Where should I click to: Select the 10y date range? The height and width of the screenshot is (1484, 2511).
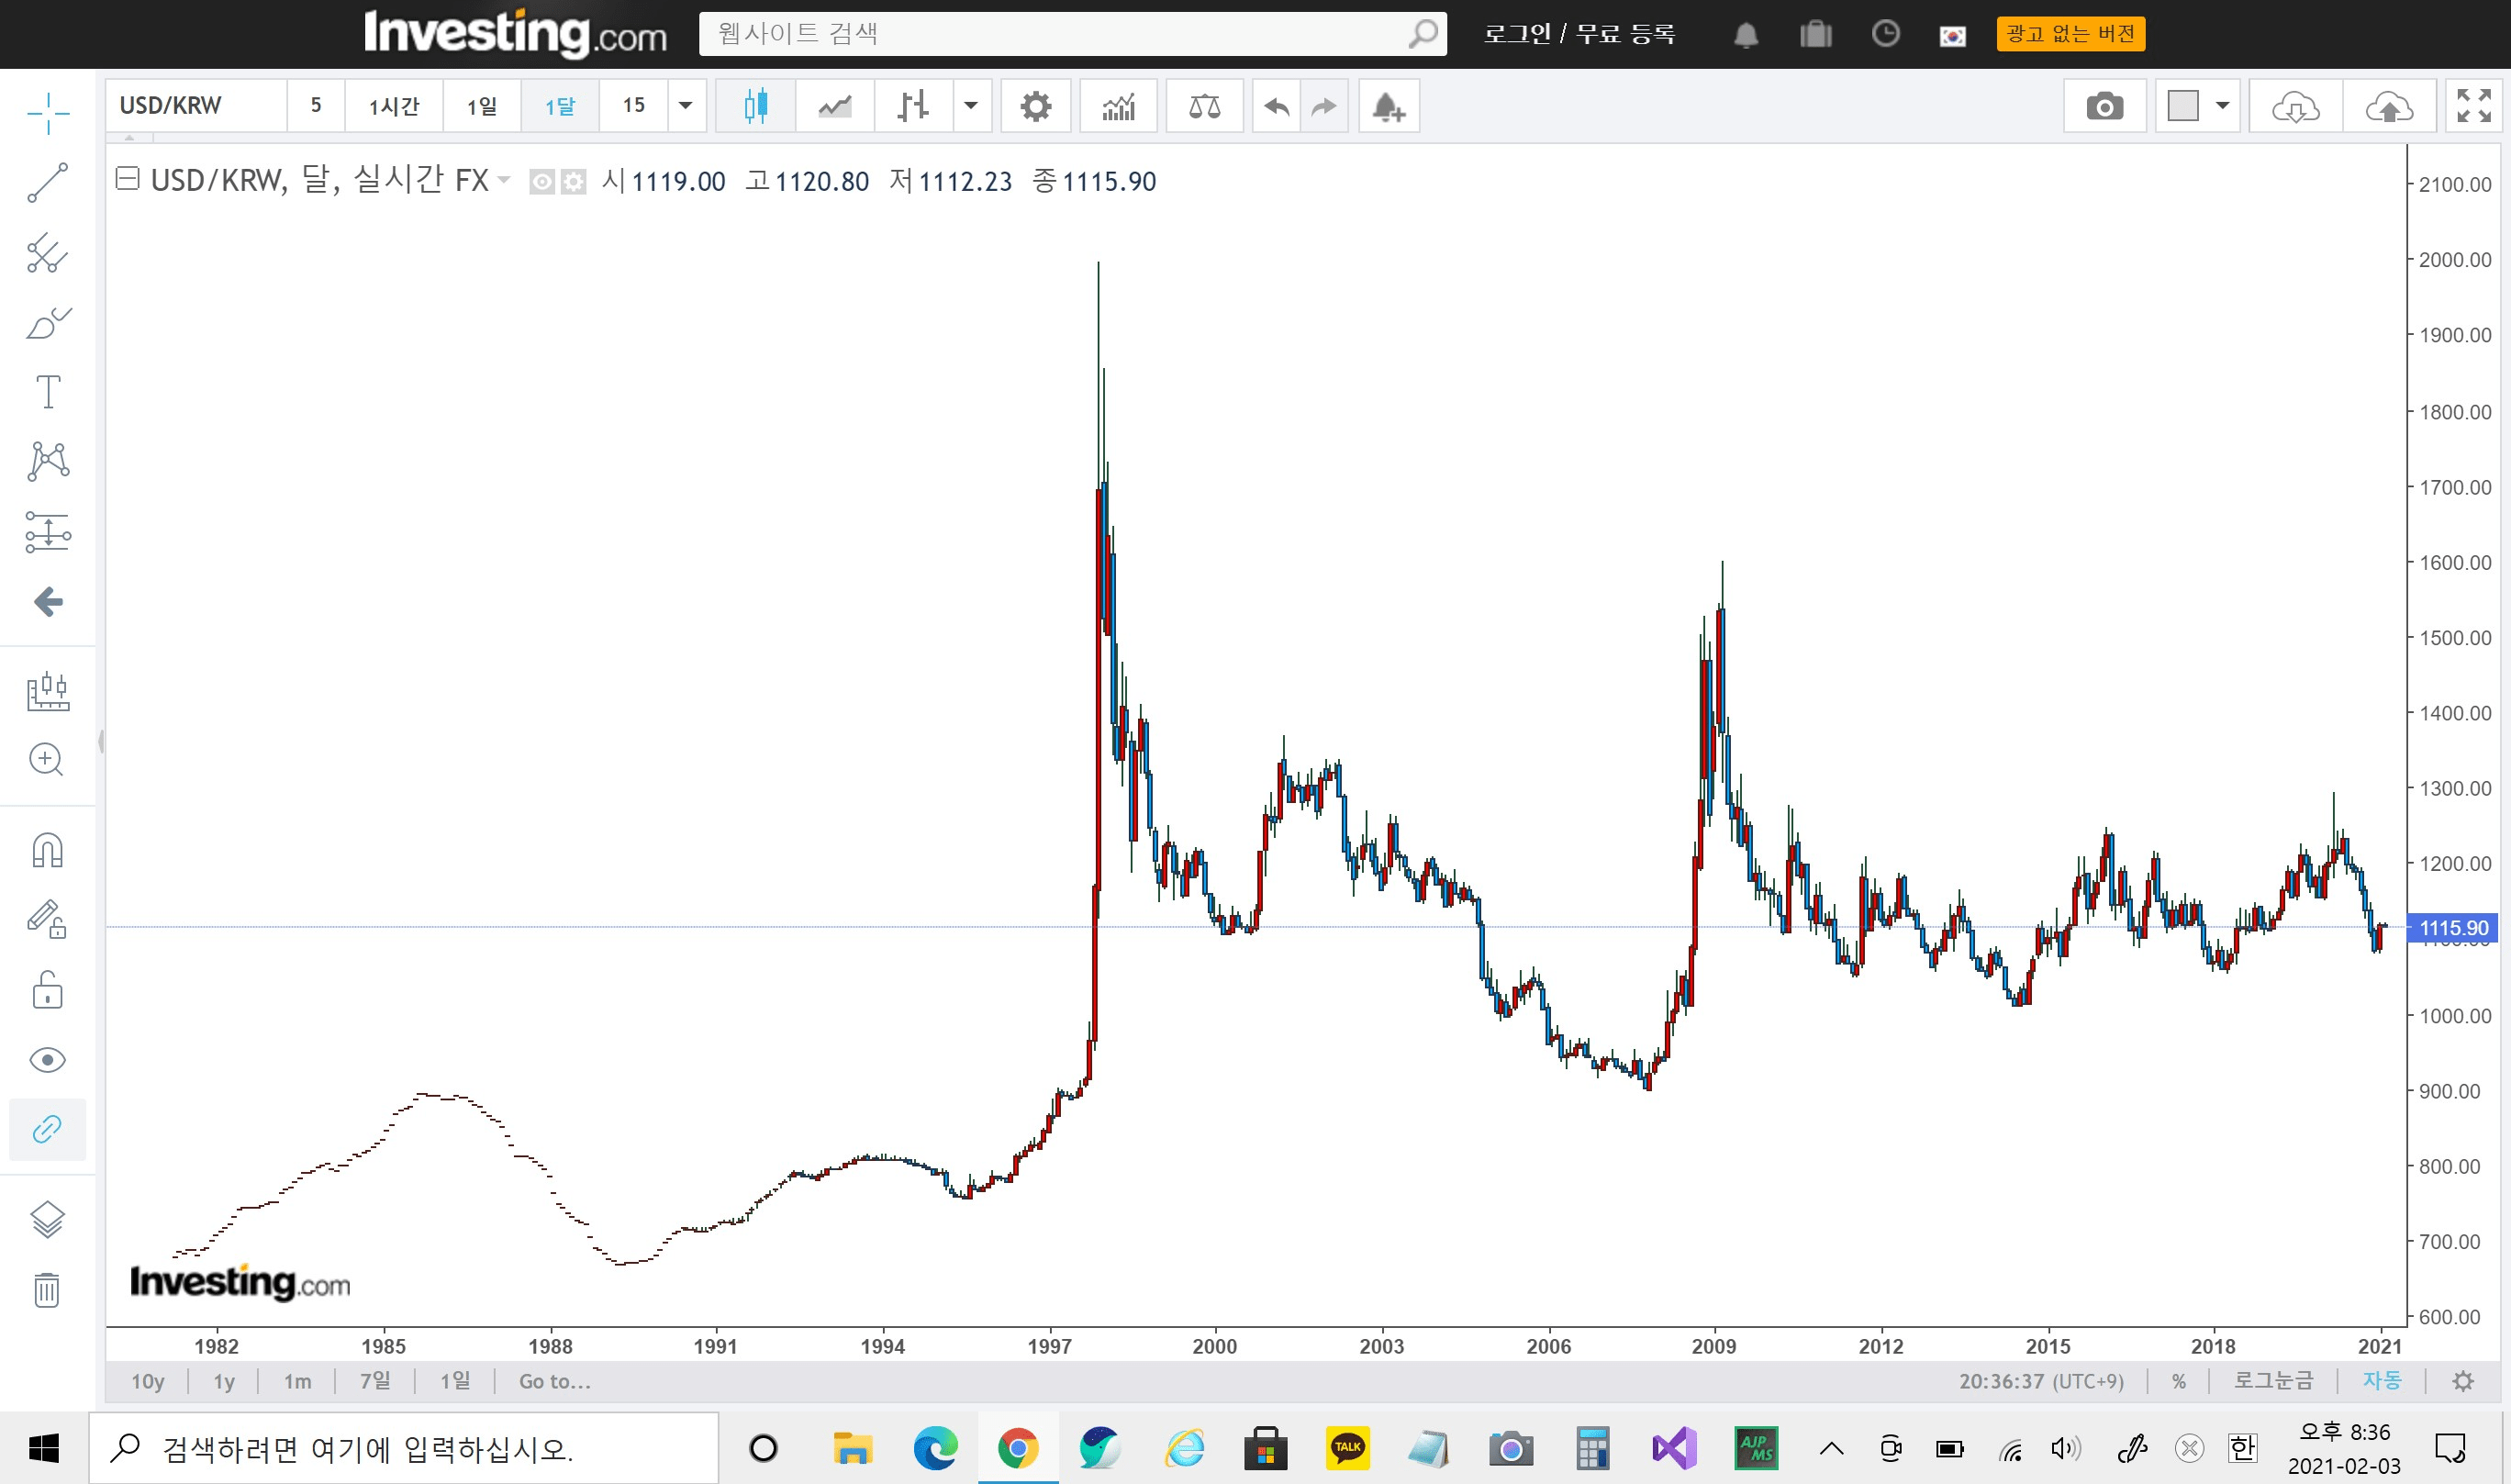[148, 1381]
